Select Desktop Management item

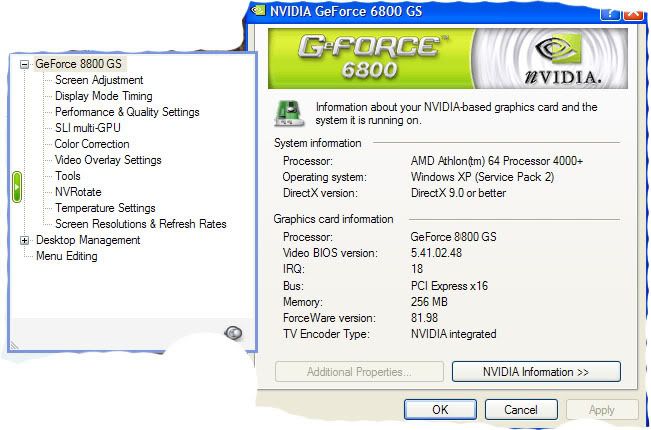88,240
